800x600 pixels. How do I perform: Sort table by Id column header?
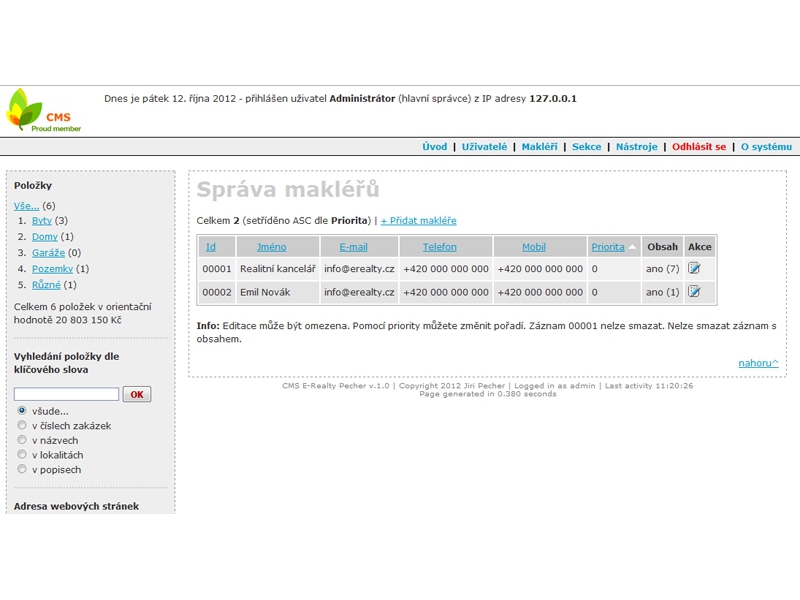click(210, 247)
